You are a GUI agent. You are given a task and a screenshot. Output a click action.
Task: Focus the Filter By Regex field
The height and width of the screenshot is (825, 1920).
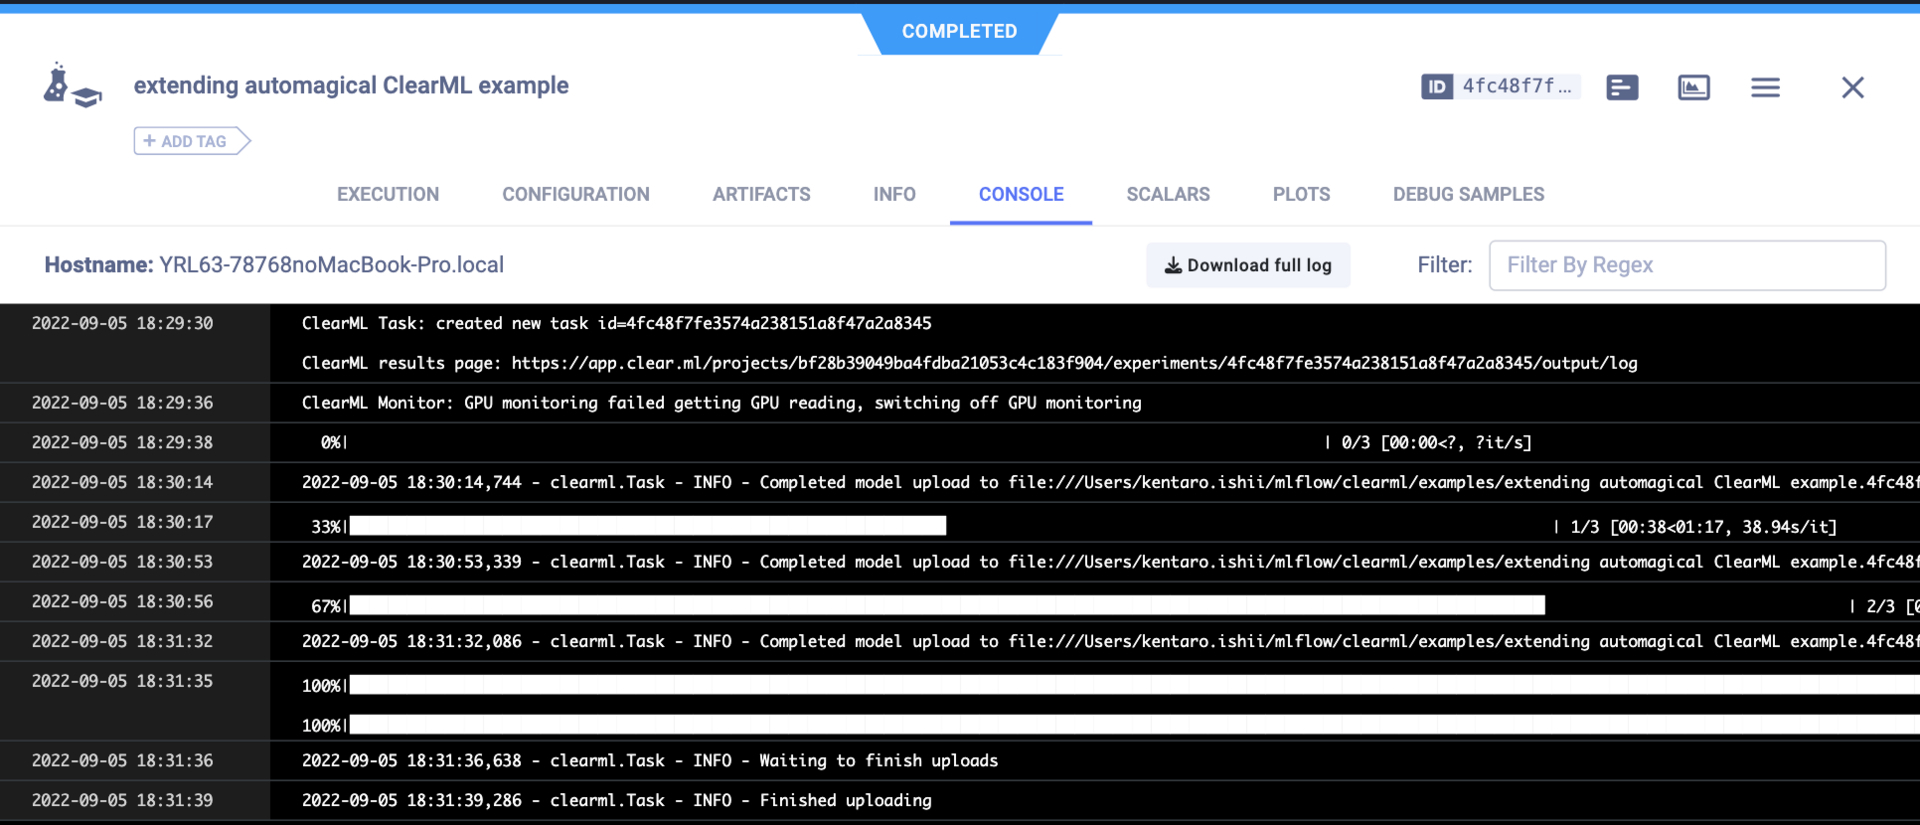tap(1687, 265)
